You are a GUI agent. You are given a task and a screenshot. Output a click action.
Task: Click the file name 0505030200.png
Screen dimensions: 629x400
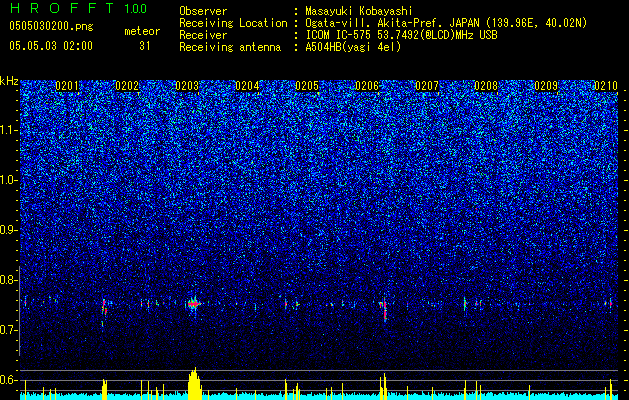tap(51, 27)
